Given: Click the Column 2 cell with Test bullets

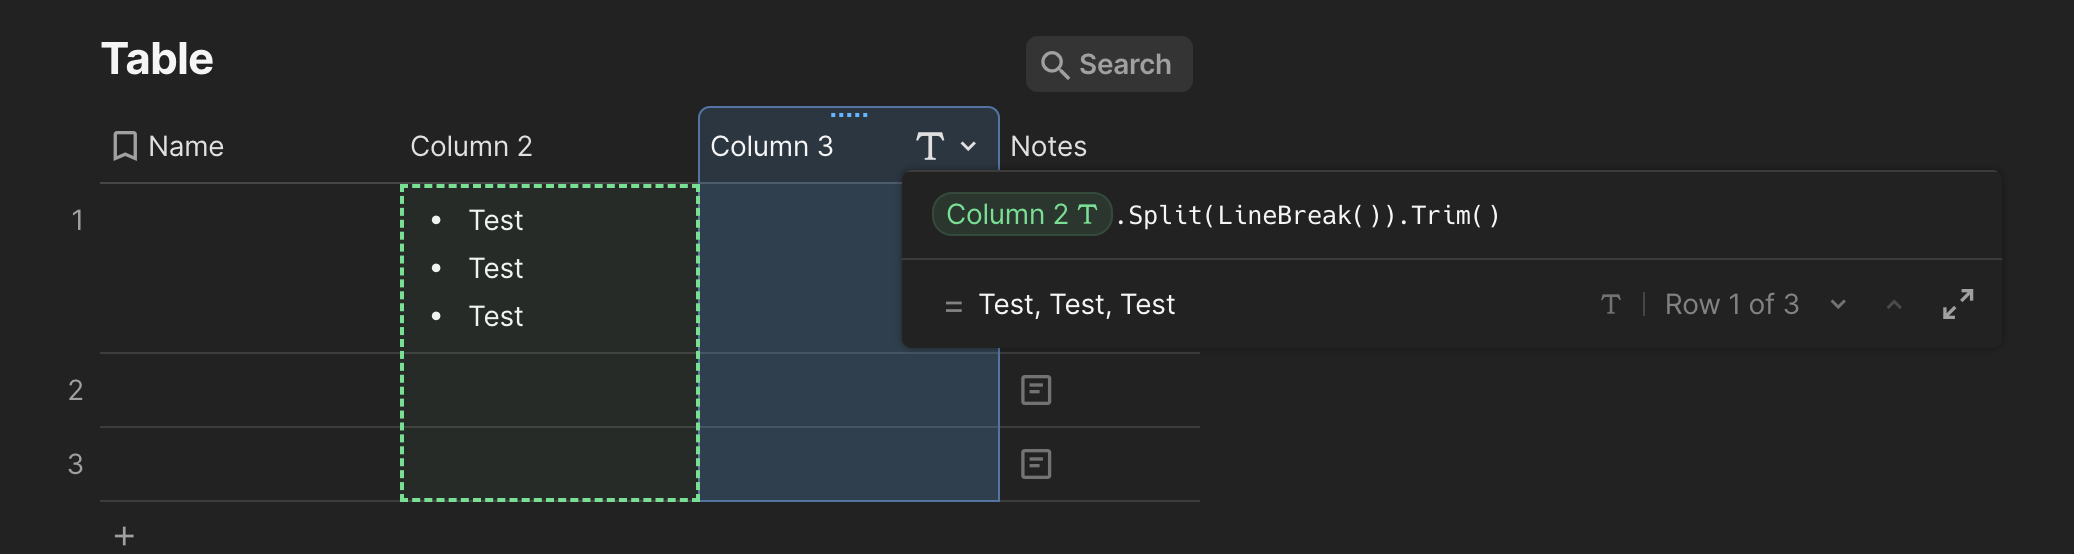Looking at the screenshot, I should click(x=549, y=268).
